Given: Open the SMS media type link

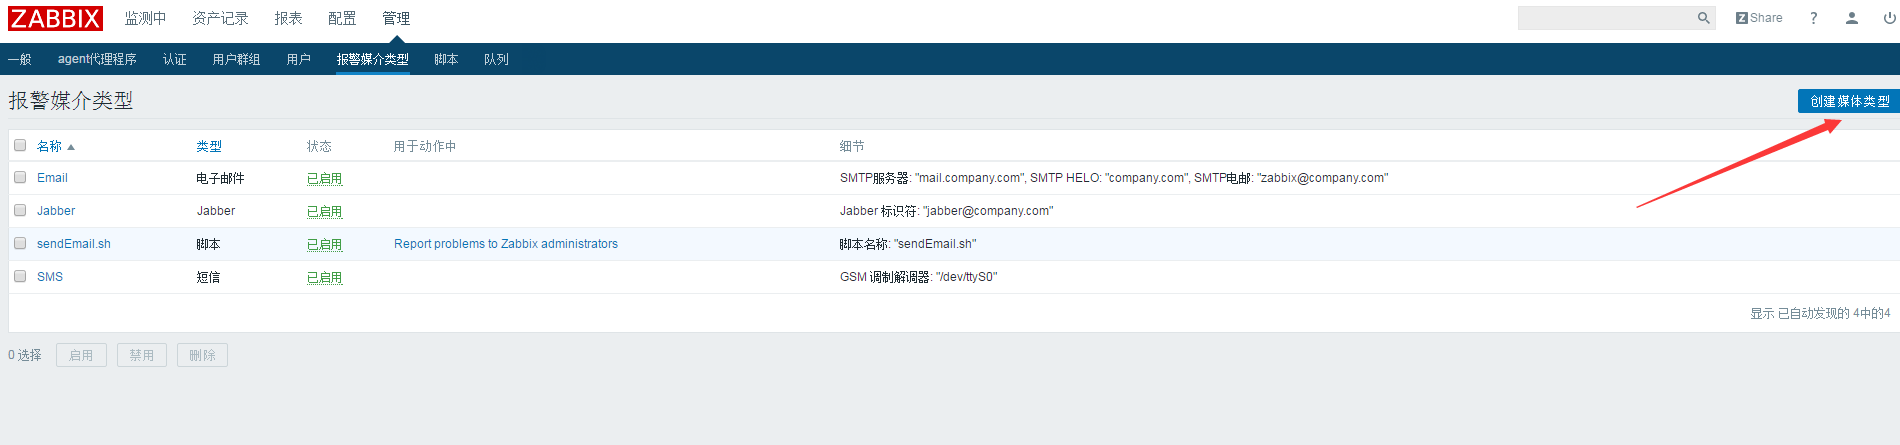Looking at the screenshot, I should tap(50, 277).
